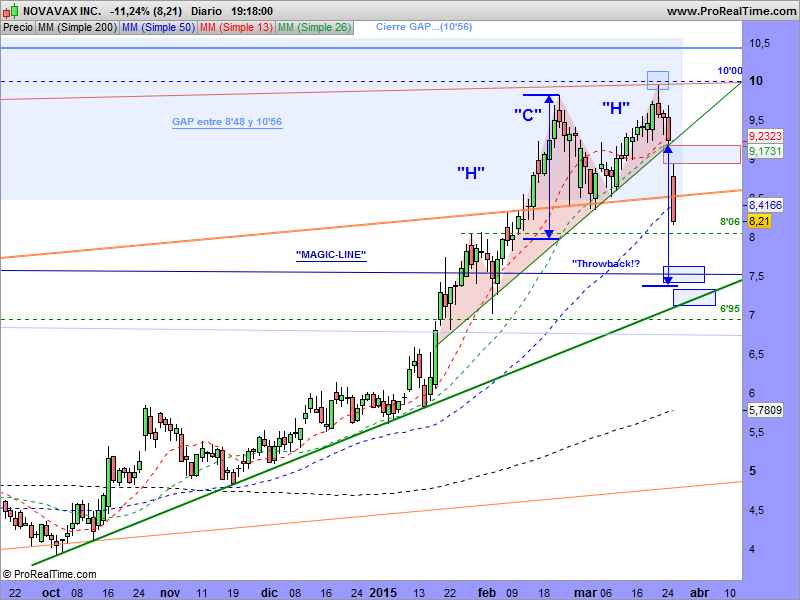Click the feb month label on time axis
Image resolution: width=800 pixels, height=600 pixels.
click(x=487, y=593)
